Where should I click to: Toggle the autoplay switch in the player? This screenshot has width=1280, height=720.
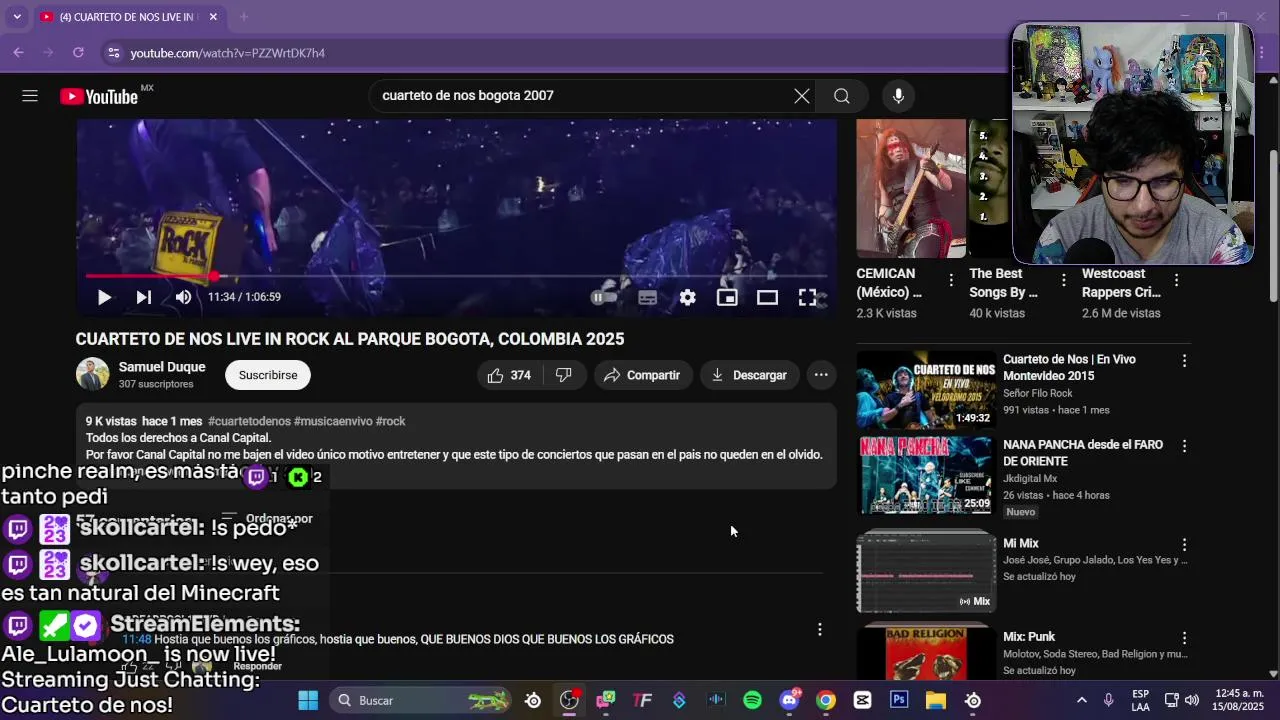603,297
